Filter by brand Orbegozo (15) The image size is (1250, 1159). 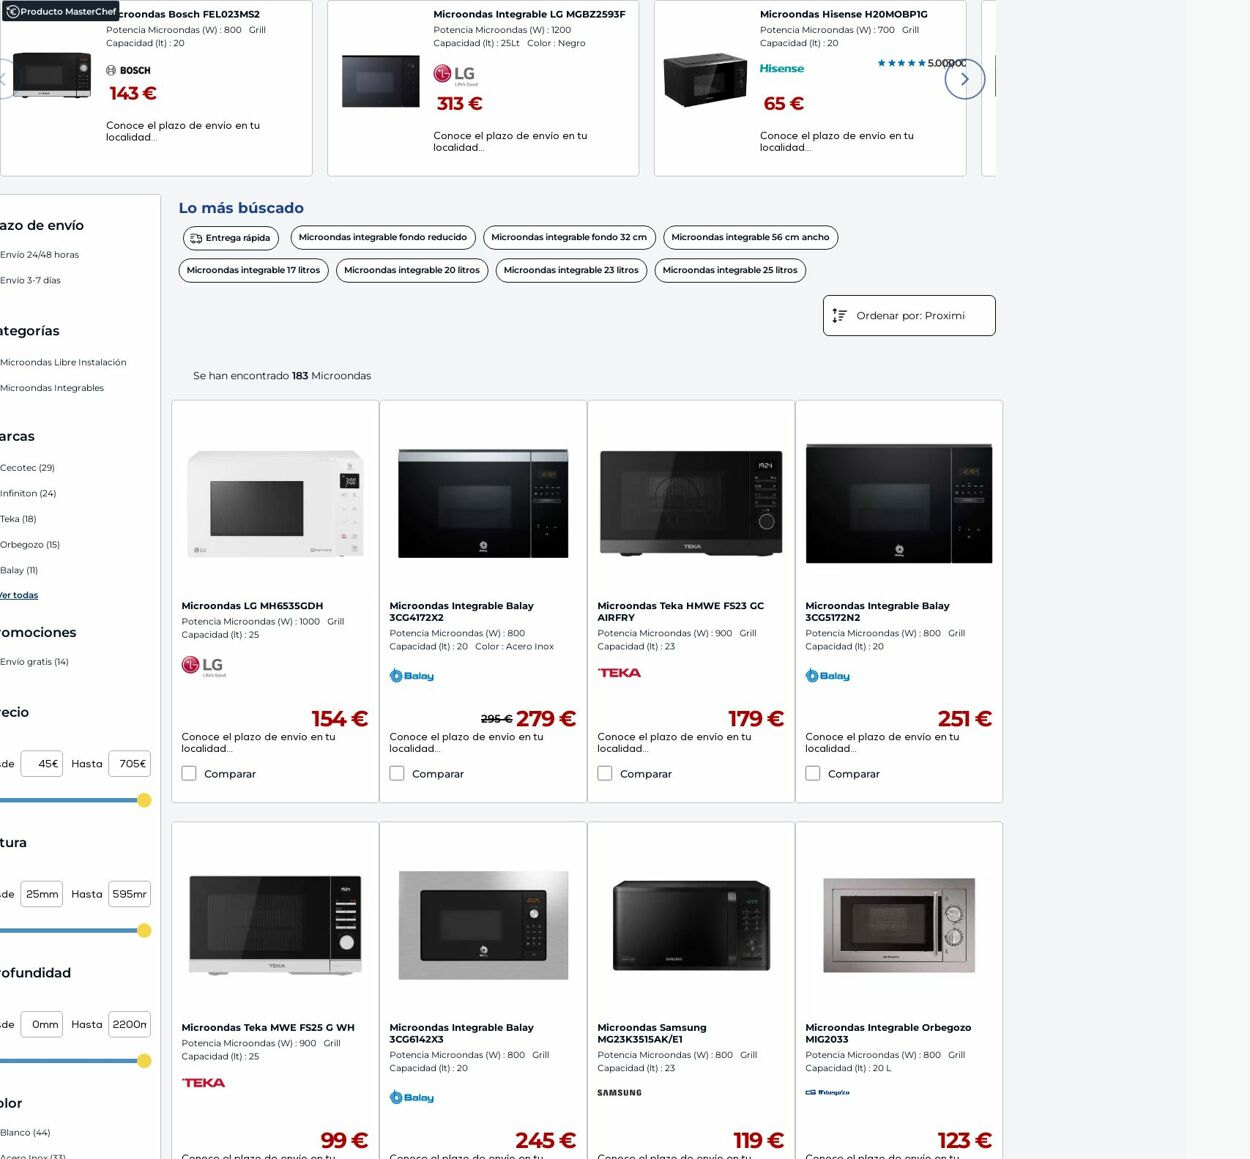pyautogui.click(x=30, y=545)
